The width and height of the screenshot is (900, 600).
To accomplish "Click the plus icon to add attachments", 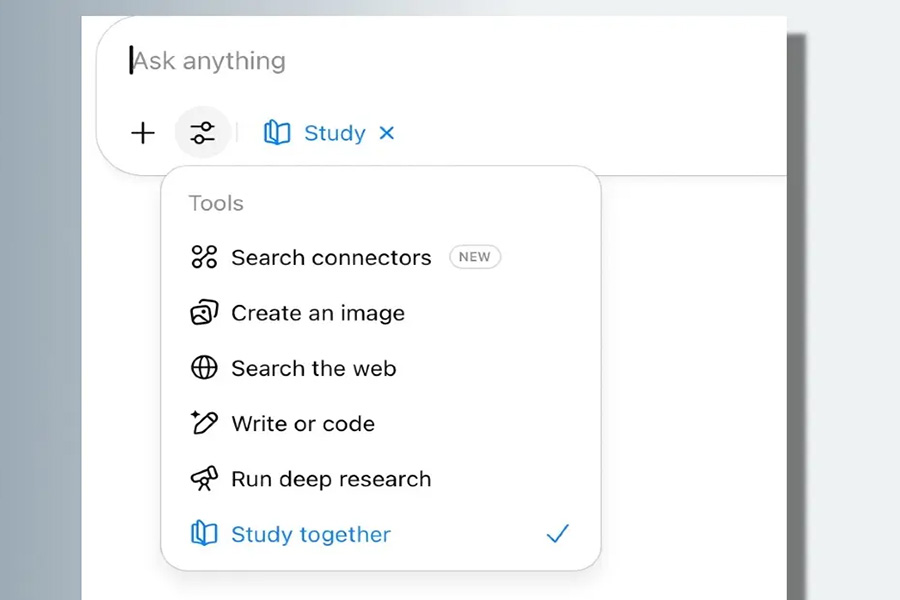I will point(143,133).
